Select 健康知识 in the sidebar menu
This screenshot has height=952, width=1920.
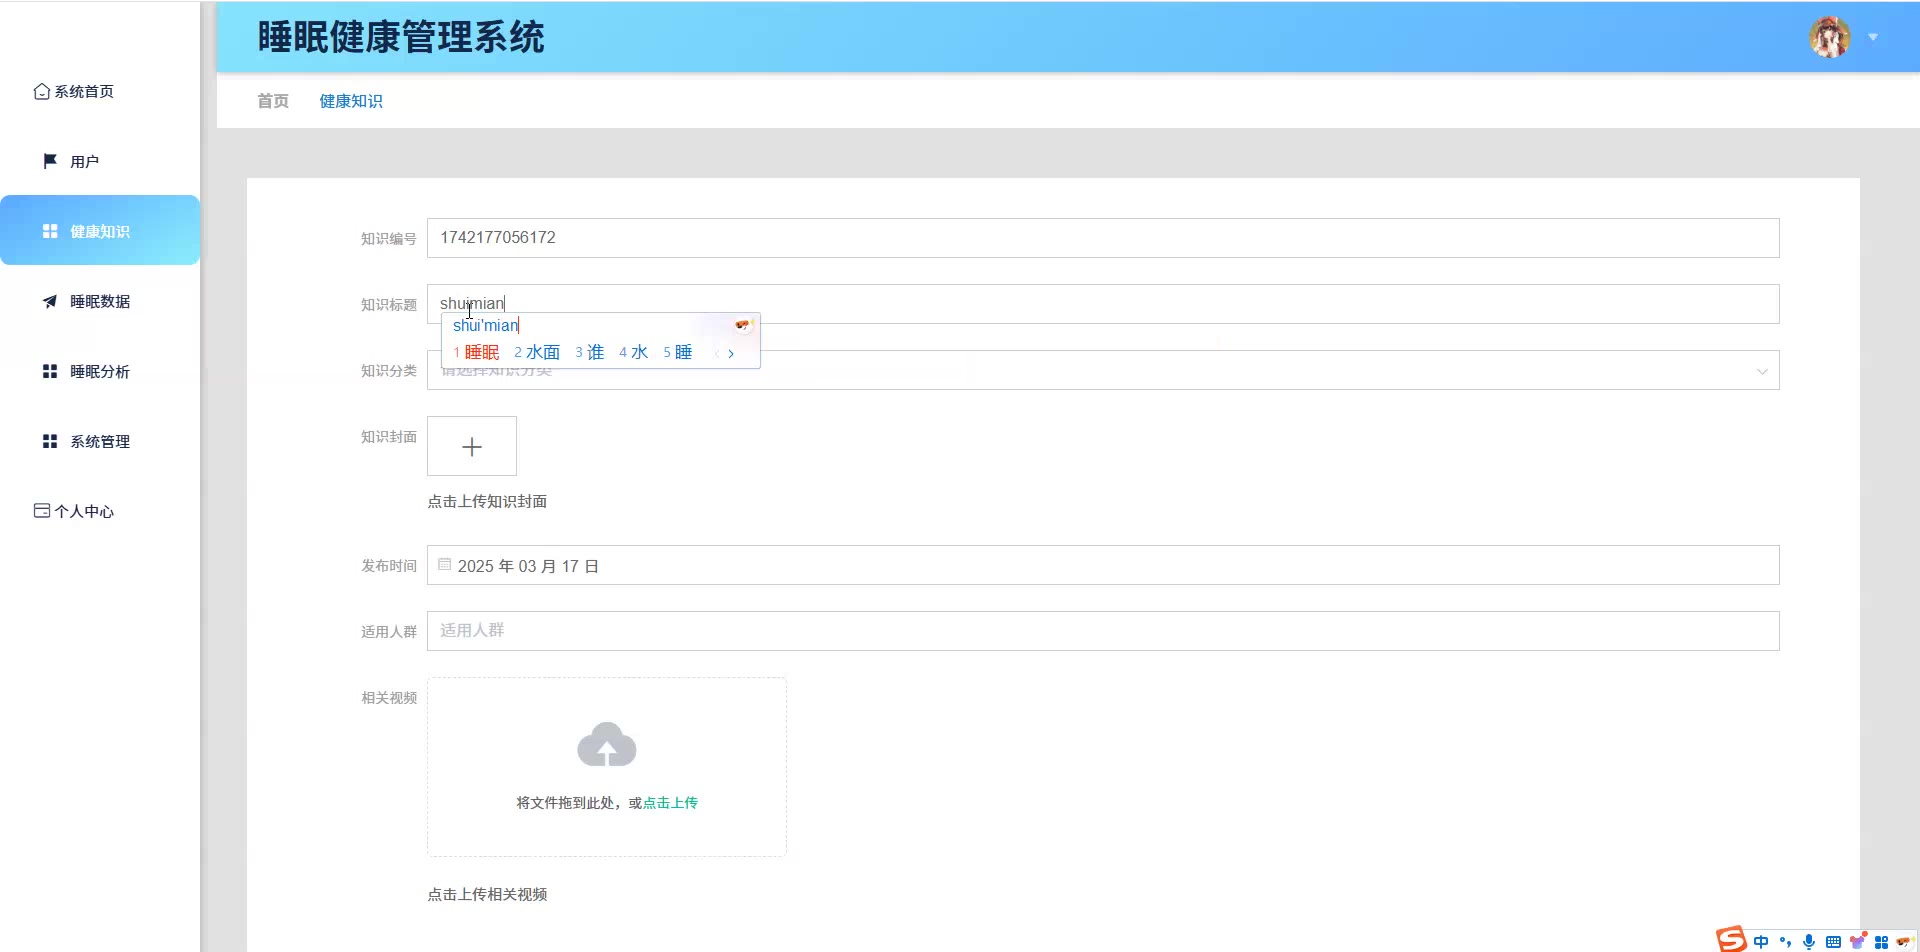tap(100, 230)
